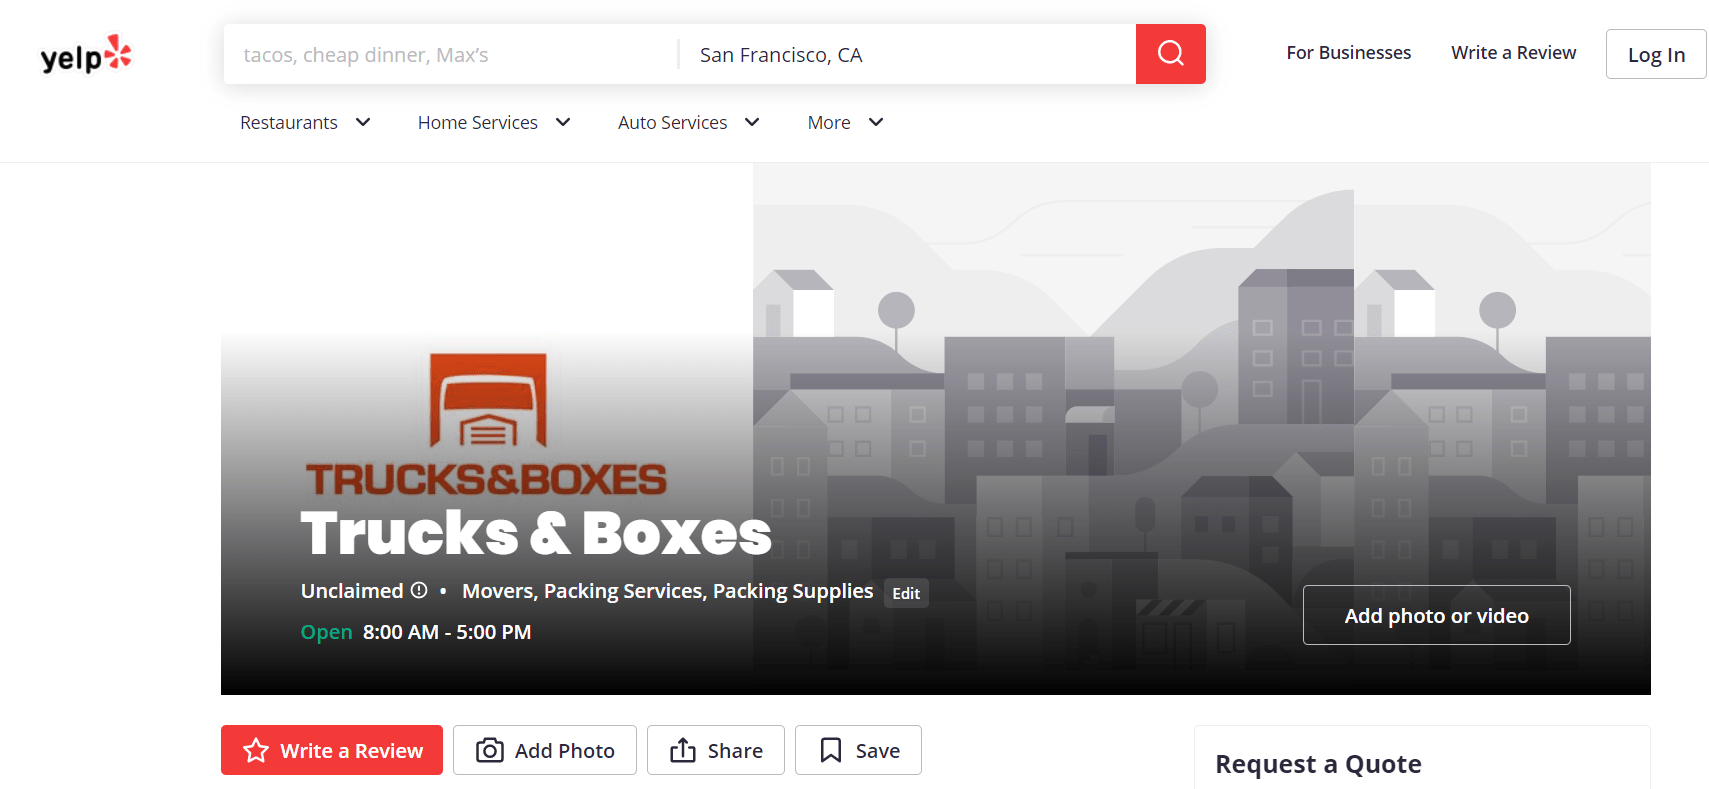Screen dimensions: 1709x789
Task: Open the For Businesses link
Action: point(1348,53)
